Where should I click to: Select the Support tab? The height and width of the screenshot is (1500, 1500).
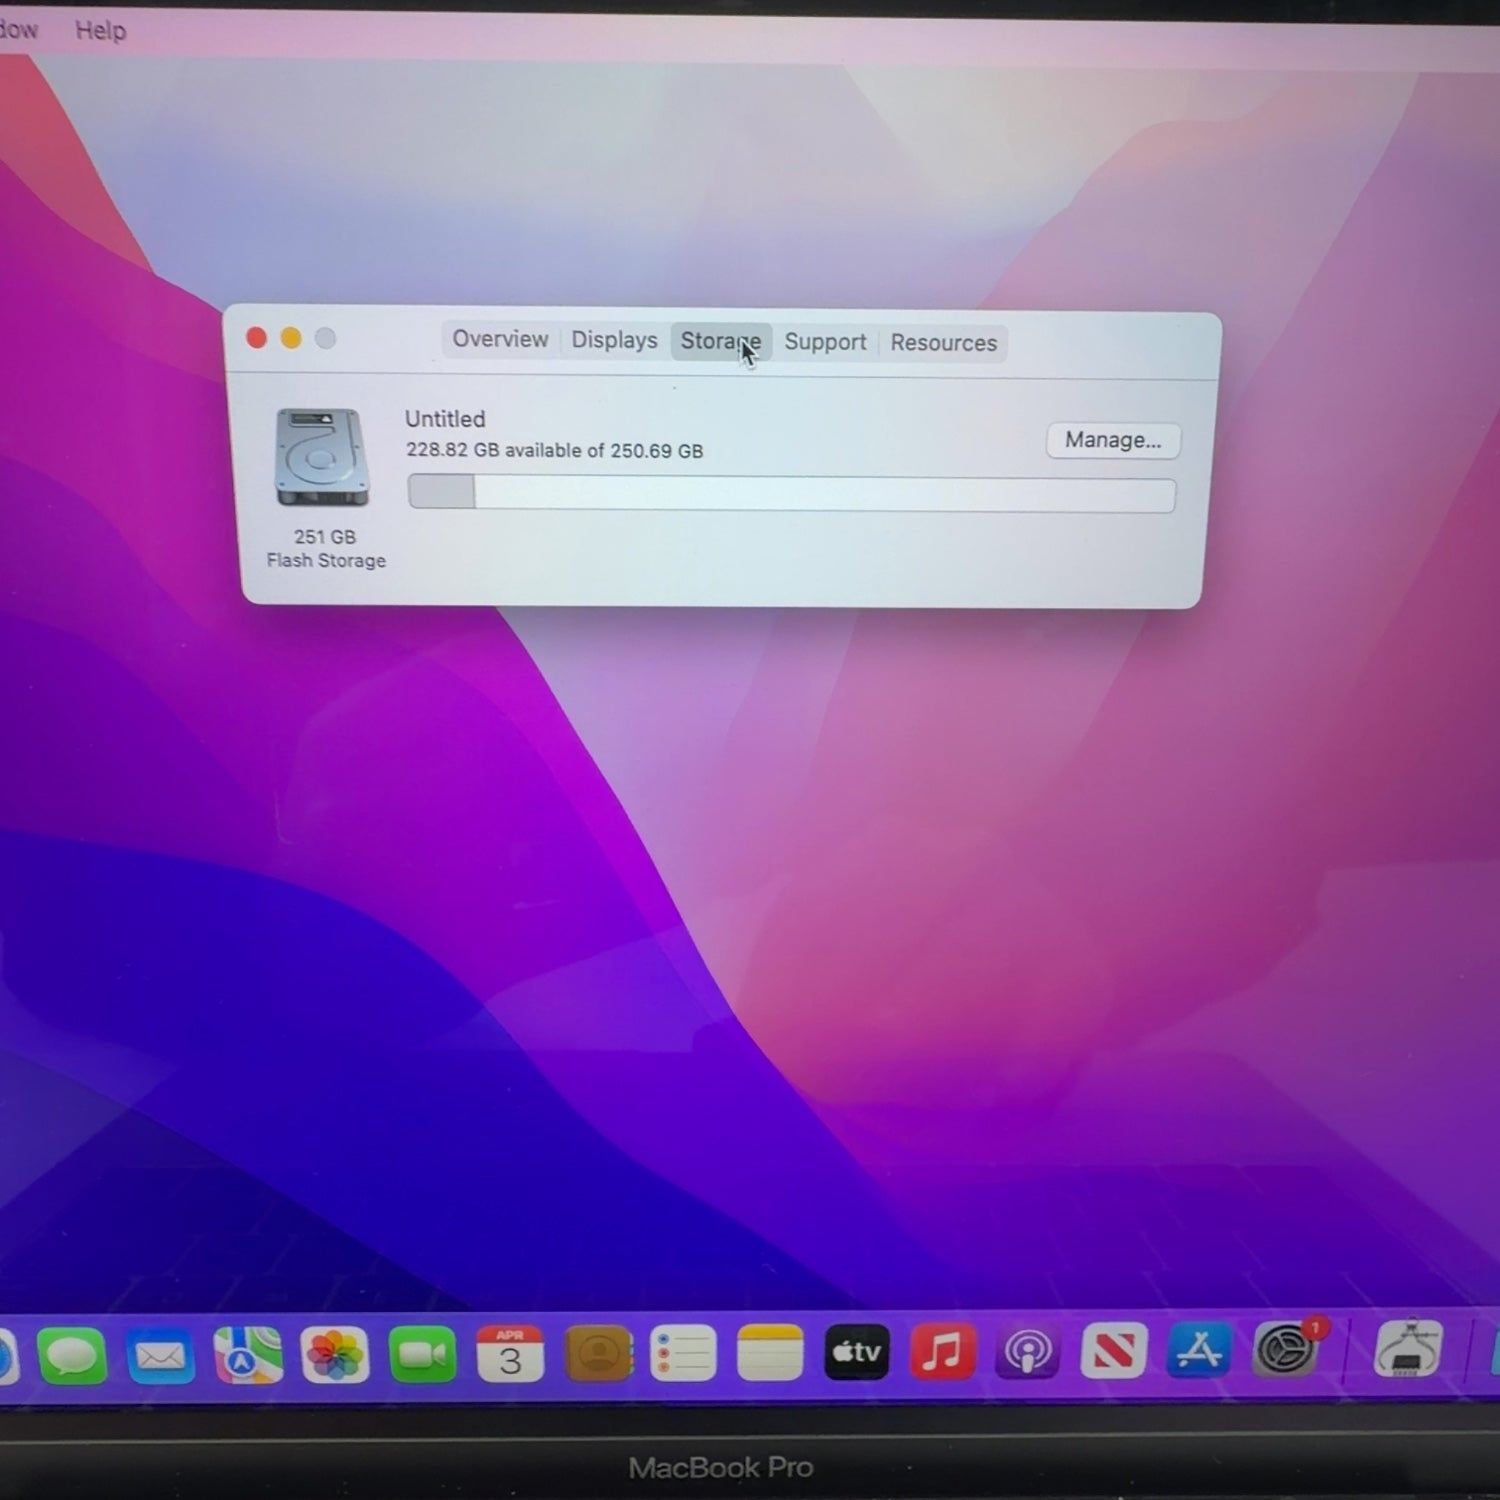coord(825,342)
